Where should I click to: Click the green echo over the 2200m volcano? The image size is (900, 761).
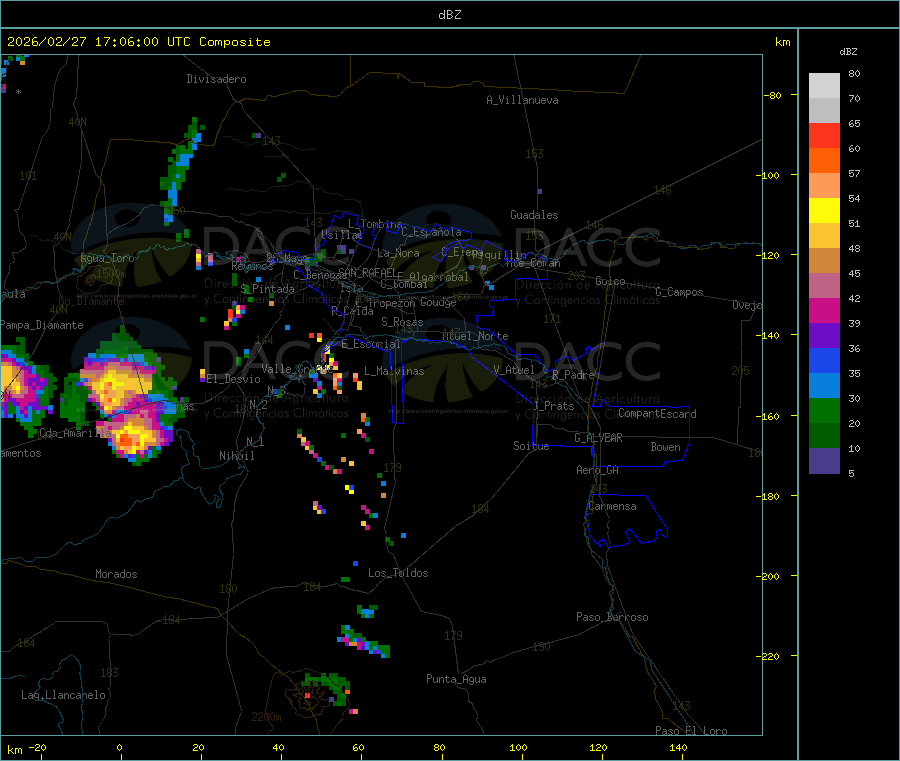[327, 689]
